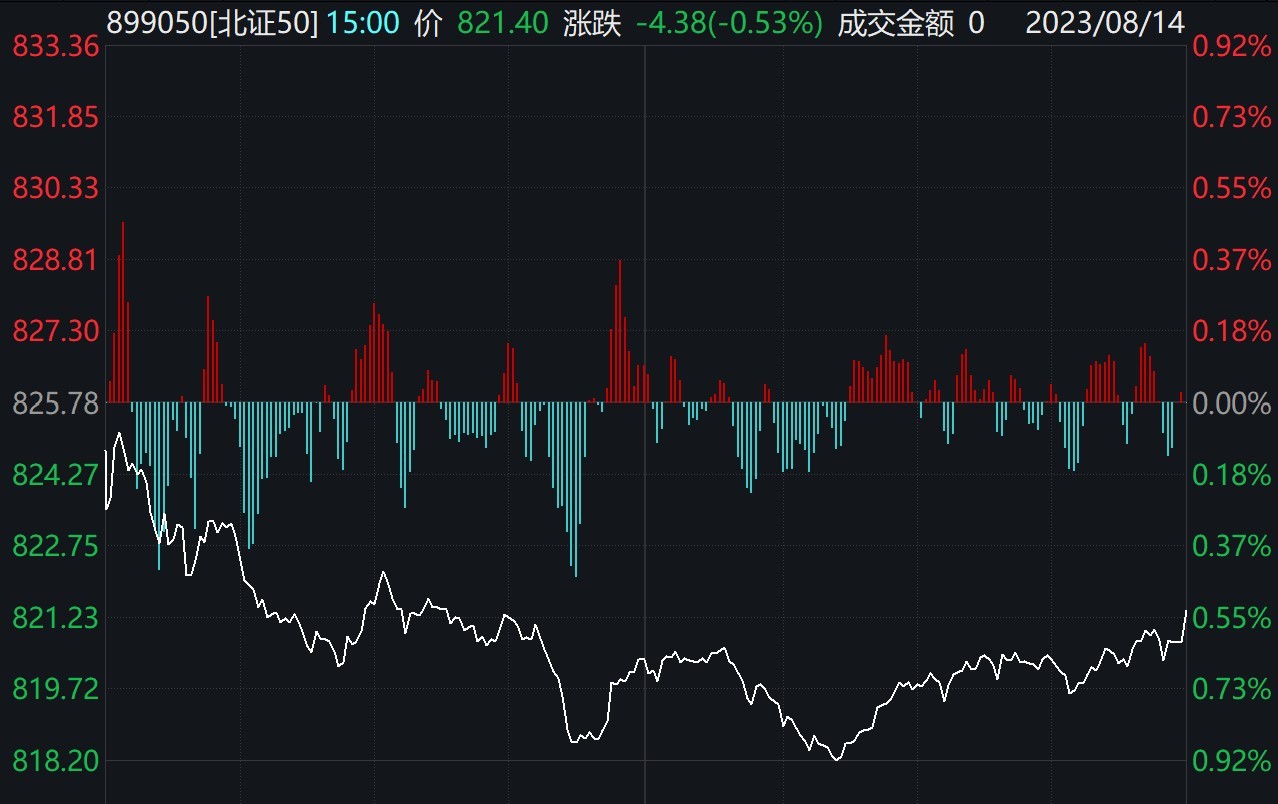The image size is (1278, 804).
Task: Click the red 0.37% on right axis
Action: 1232,260
